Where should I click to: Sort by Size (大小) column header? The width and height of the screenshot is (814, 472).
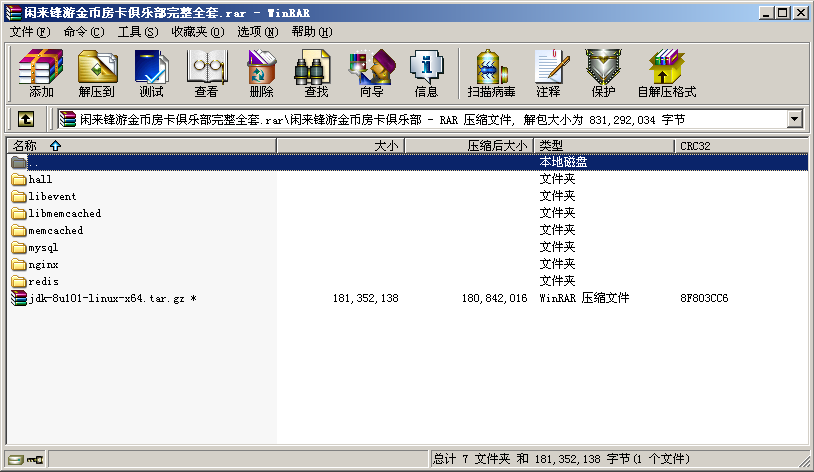pos(340,145)
